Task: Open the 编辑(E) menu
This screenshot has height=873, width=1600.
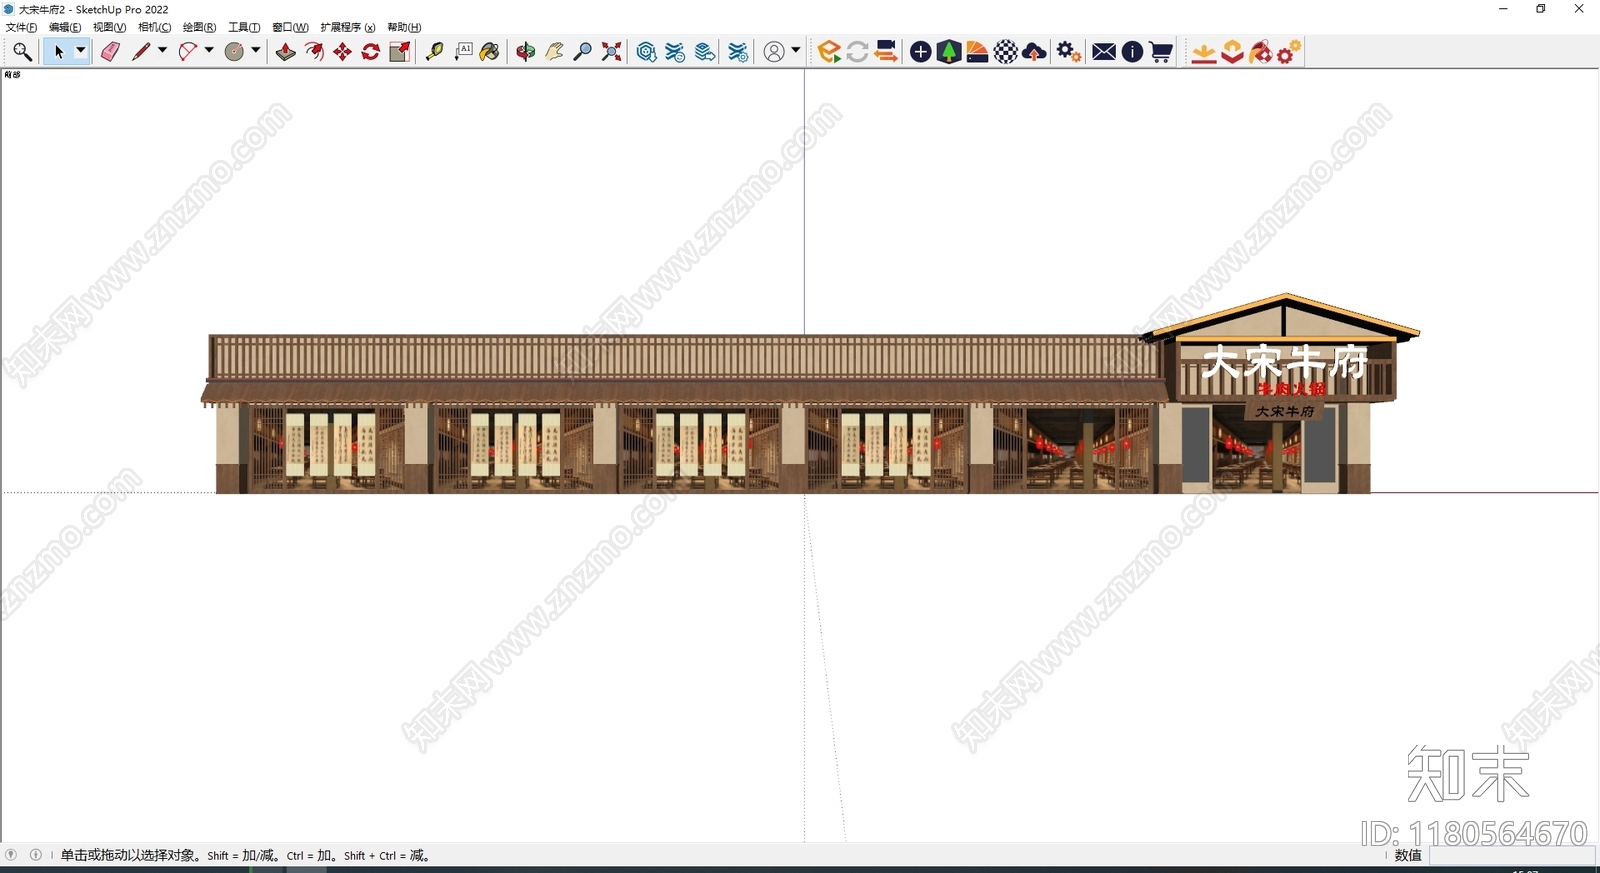Action: [x=65, y=27]
